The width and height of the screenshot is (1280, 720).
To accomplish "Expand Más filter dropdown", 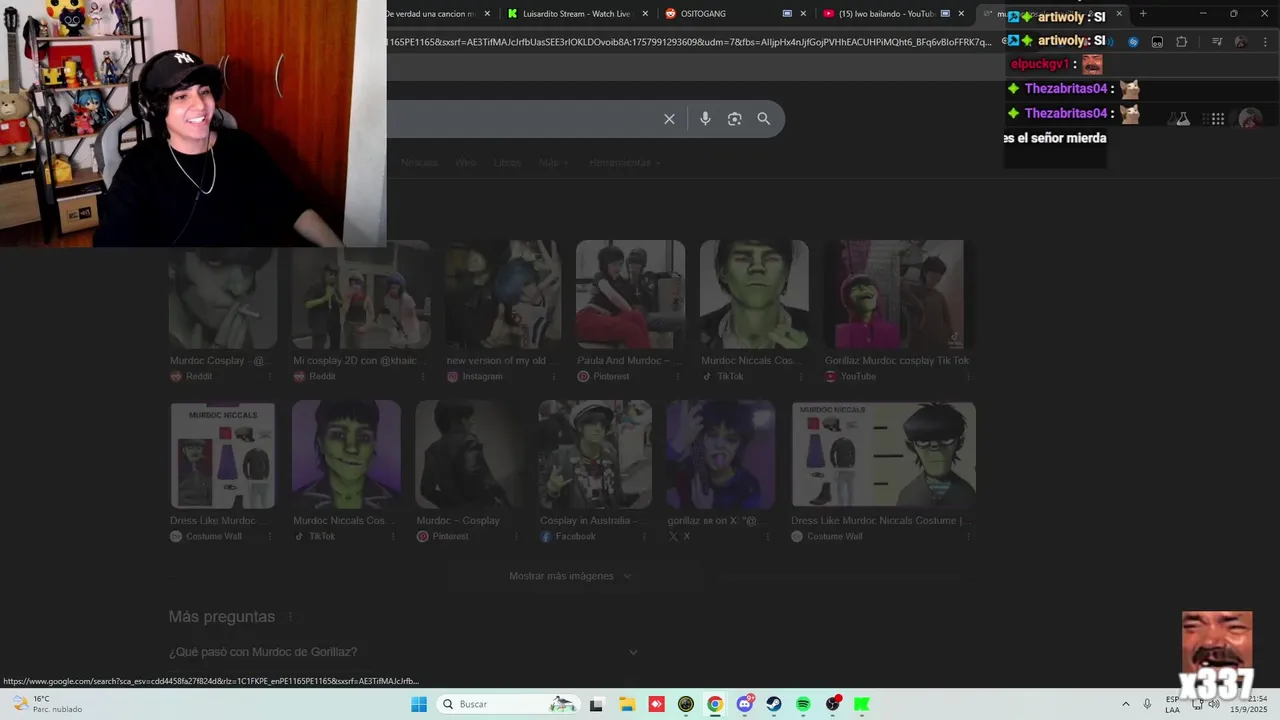I will click(x=553, y=163).
